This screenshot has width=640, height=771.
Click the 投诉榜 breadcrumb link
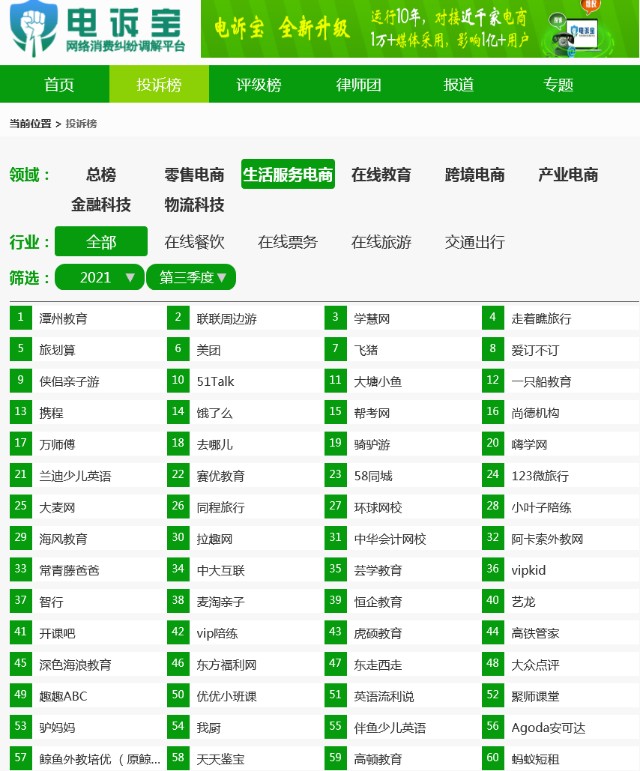point(81,123)
